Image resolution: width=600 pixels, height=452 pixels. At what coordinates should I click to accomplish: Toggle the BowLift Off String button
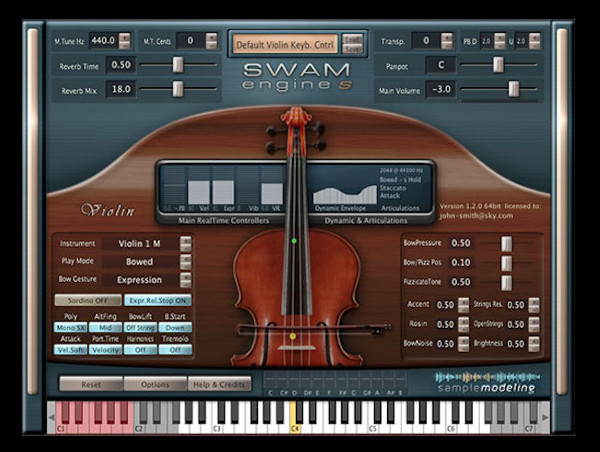click(140, 328)
